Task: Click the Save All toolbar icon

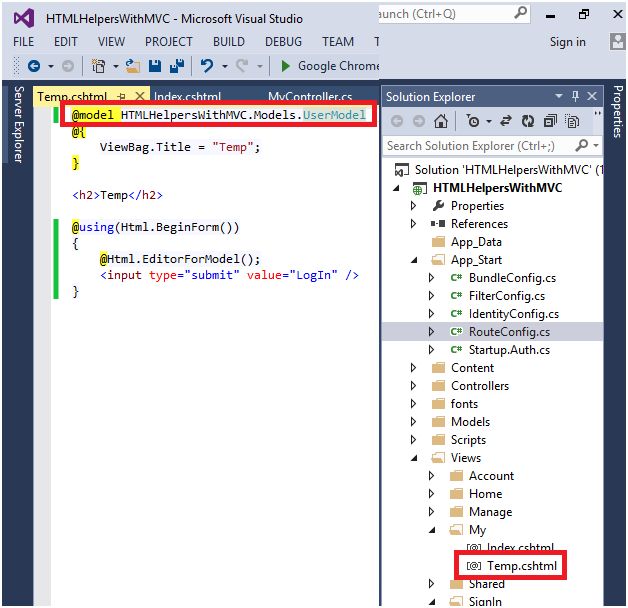Action: tap(177, 66)
